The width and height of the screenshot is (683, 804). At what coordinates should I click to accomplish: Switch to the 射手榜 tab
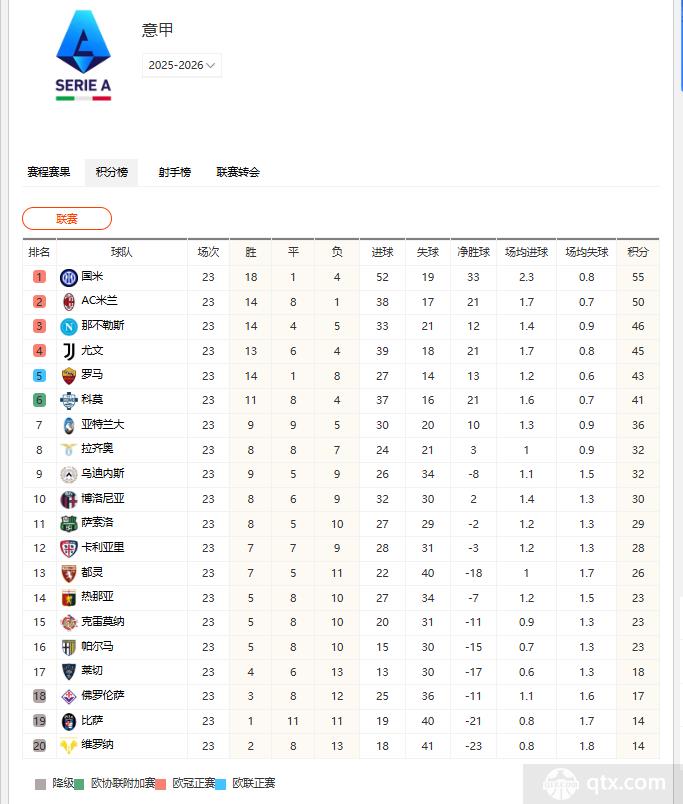(x=174, y=172)
